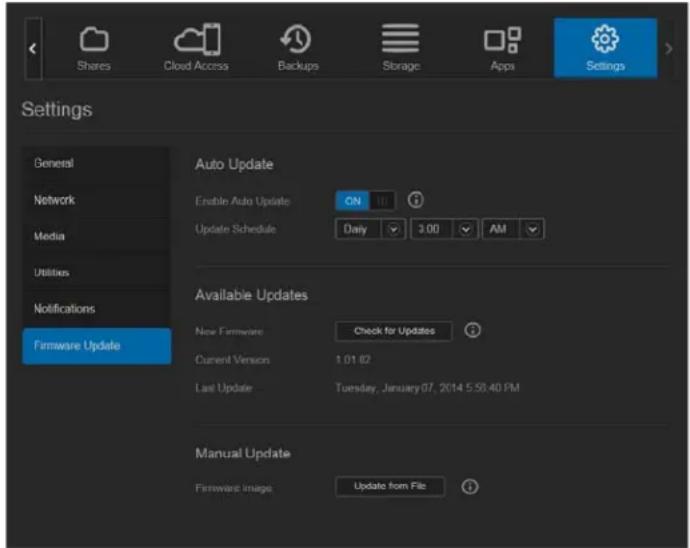690x548 pixels.
Task: Click the Auto Update section heading
Action: [x=234, y=164]
